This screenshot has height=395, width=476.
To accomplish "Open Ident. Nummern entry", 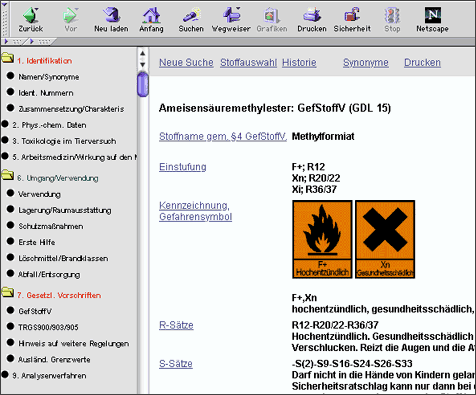I will pos(46,93).
